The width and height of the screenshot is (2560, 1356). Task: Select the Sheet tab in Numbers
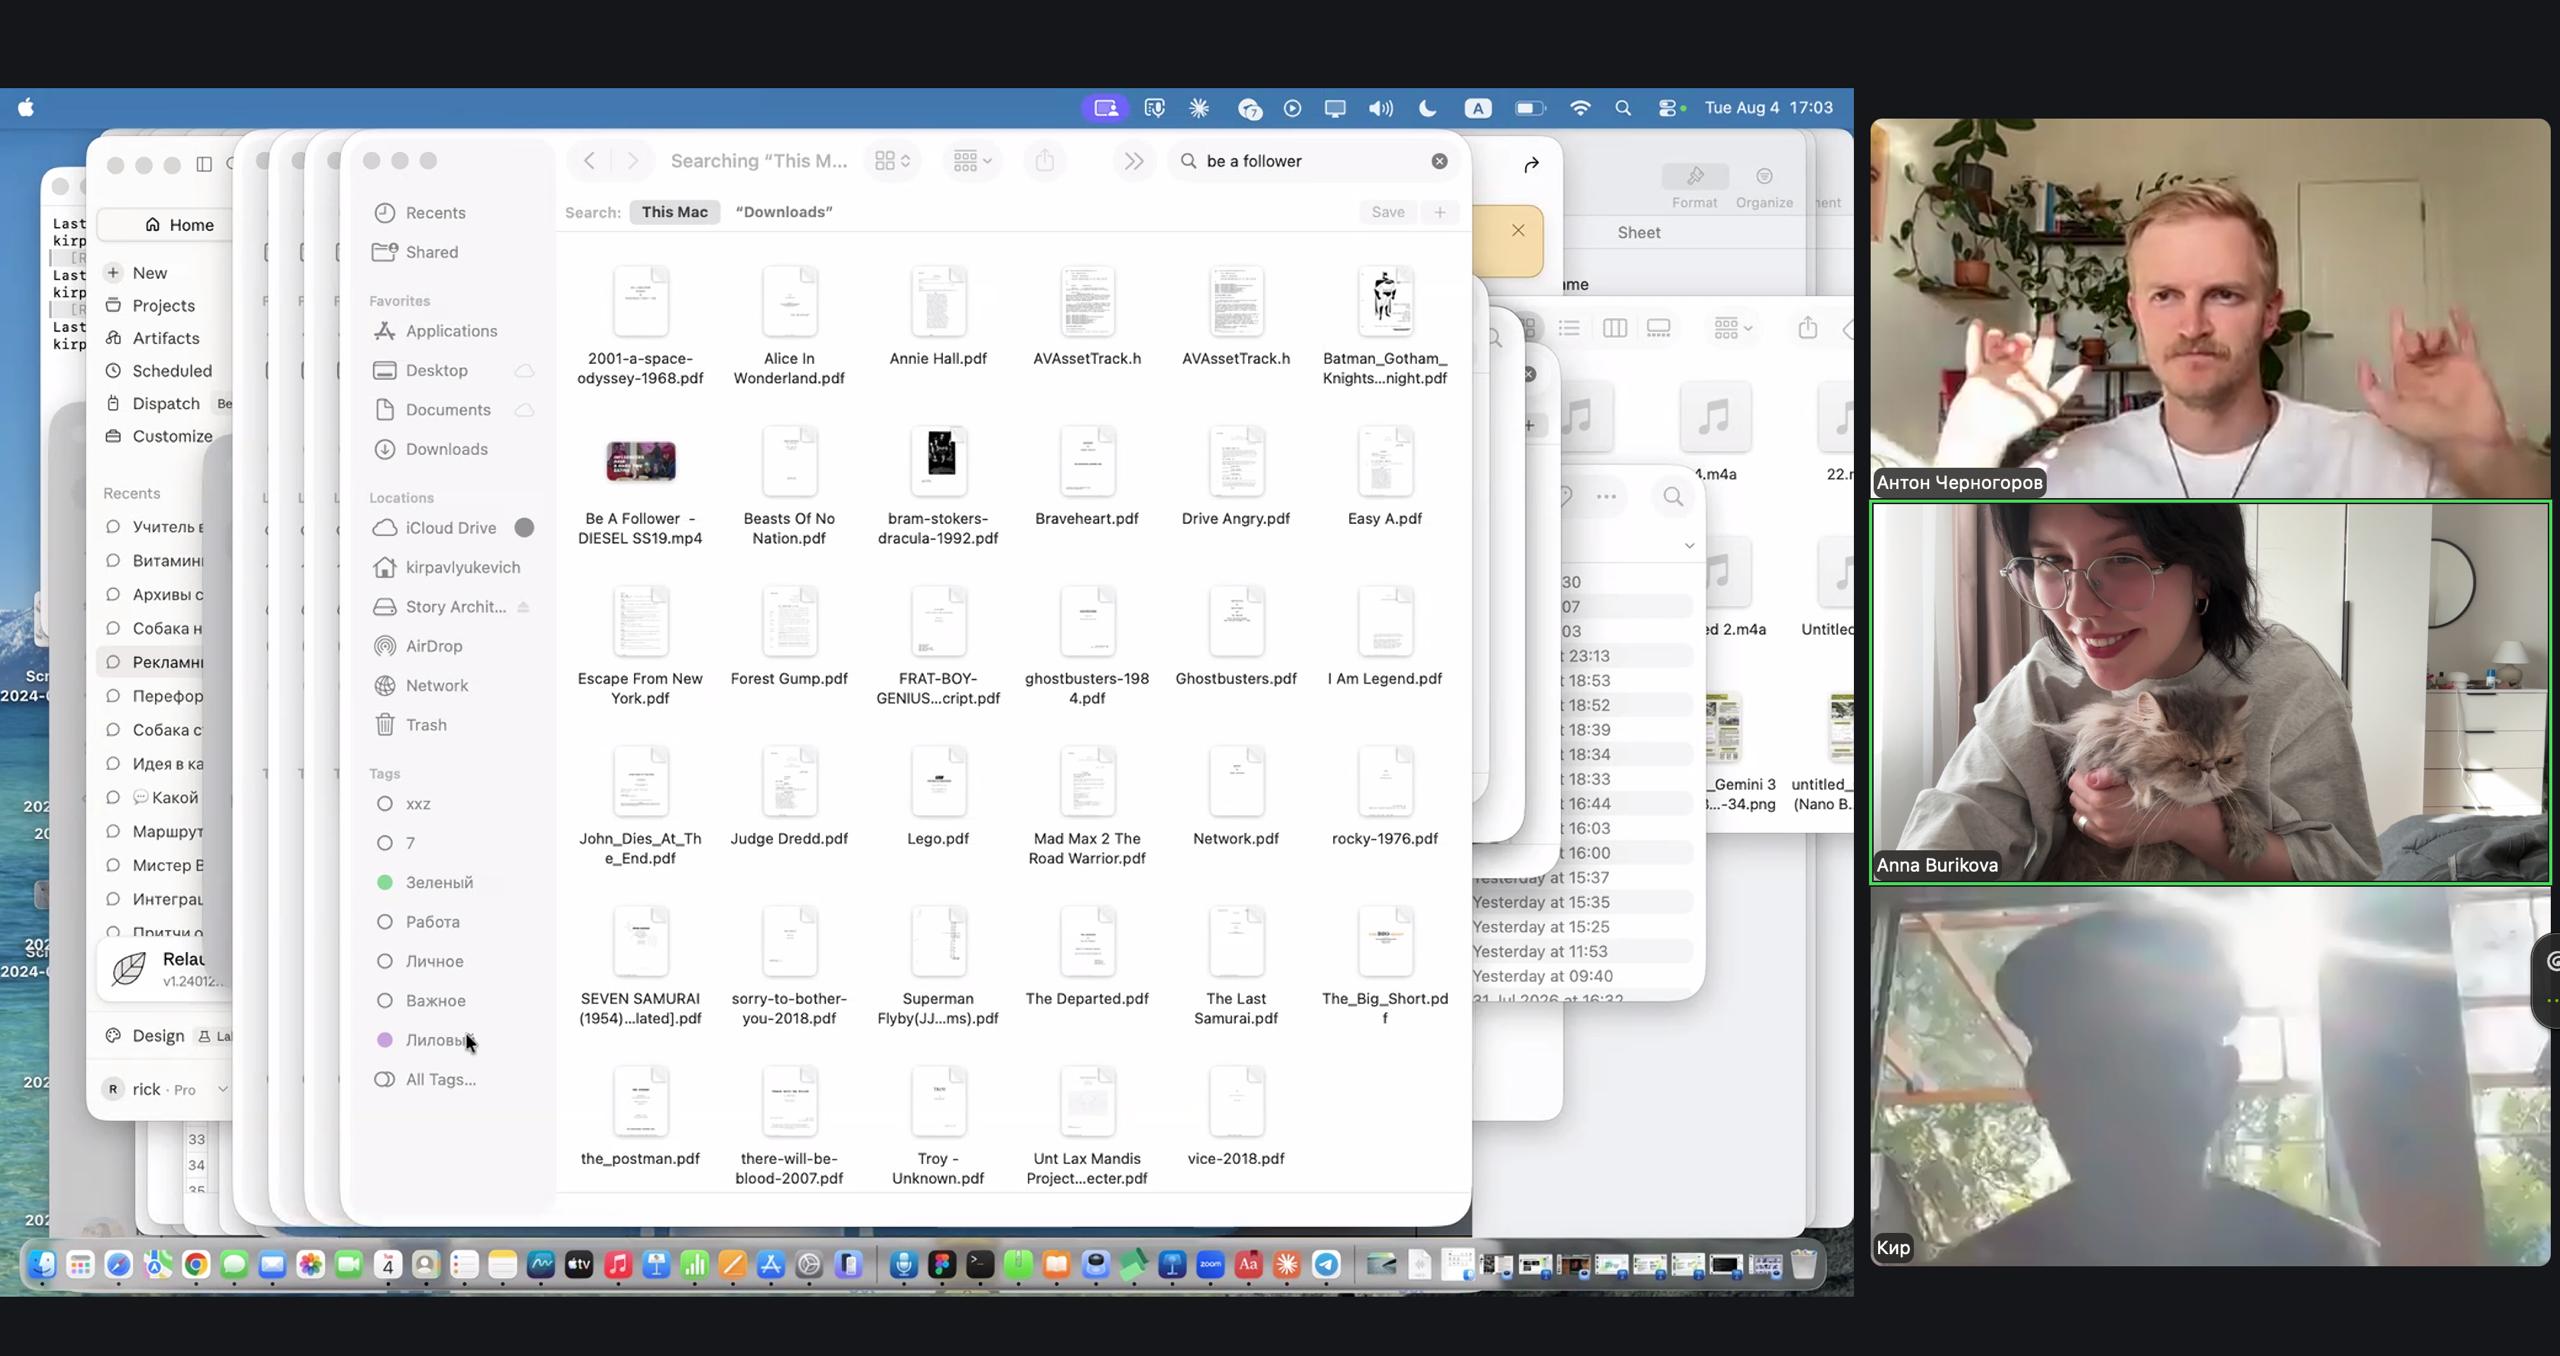pos(1639,232)
